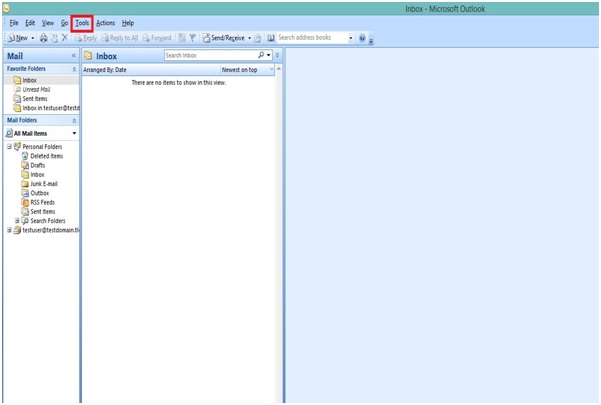Click the Search Inbox magnifier icon

click(261, 55)
